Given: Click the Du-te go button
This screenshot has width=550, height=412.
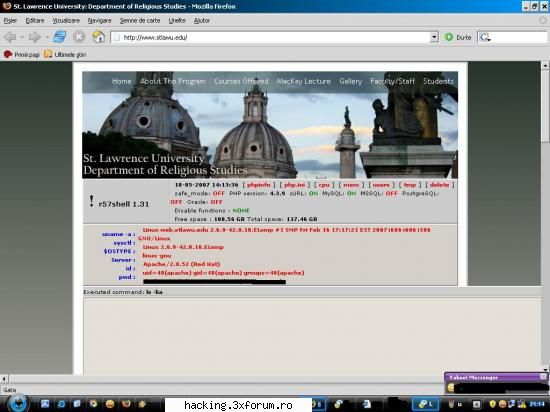Looking at the screenshot, I should click(x=458, y=37).
